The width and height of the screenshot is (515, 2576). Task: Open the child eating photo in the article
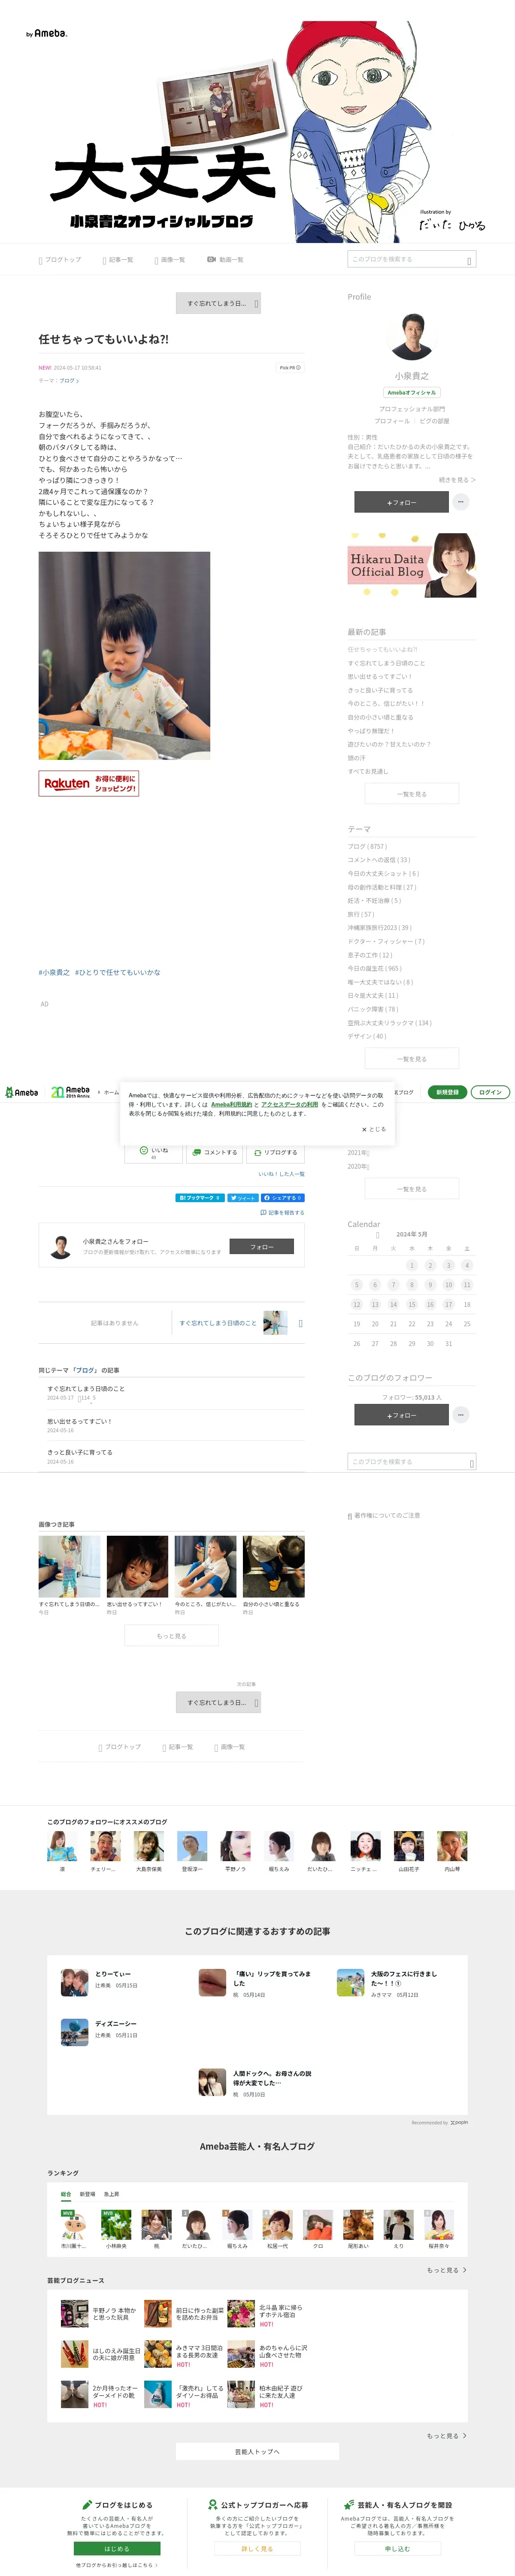[x=124, y=655]
